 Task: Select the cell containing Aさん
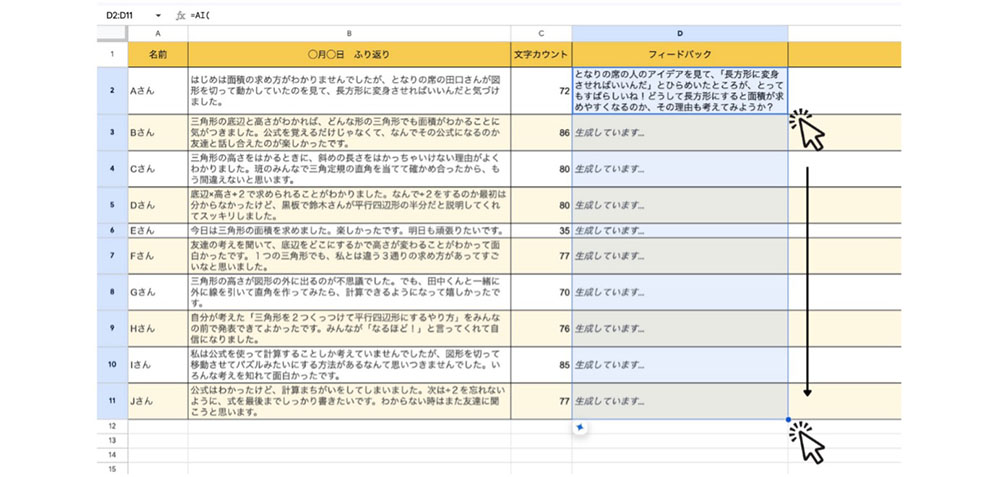pyautogui.click(x=158, y=92)
